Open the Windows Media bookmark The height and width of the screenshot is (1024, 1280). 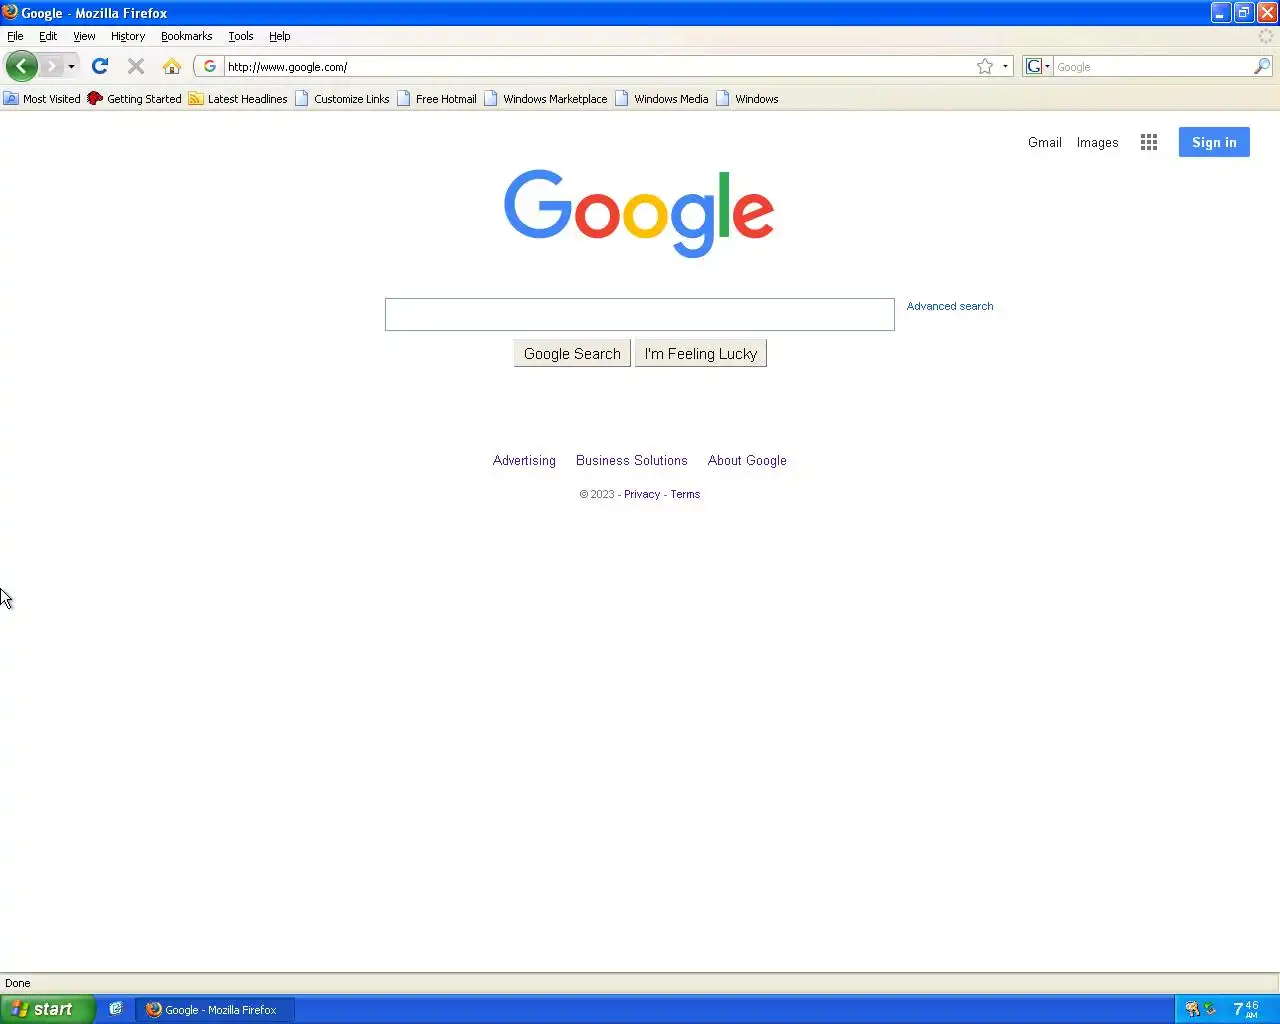click(662, 99)
